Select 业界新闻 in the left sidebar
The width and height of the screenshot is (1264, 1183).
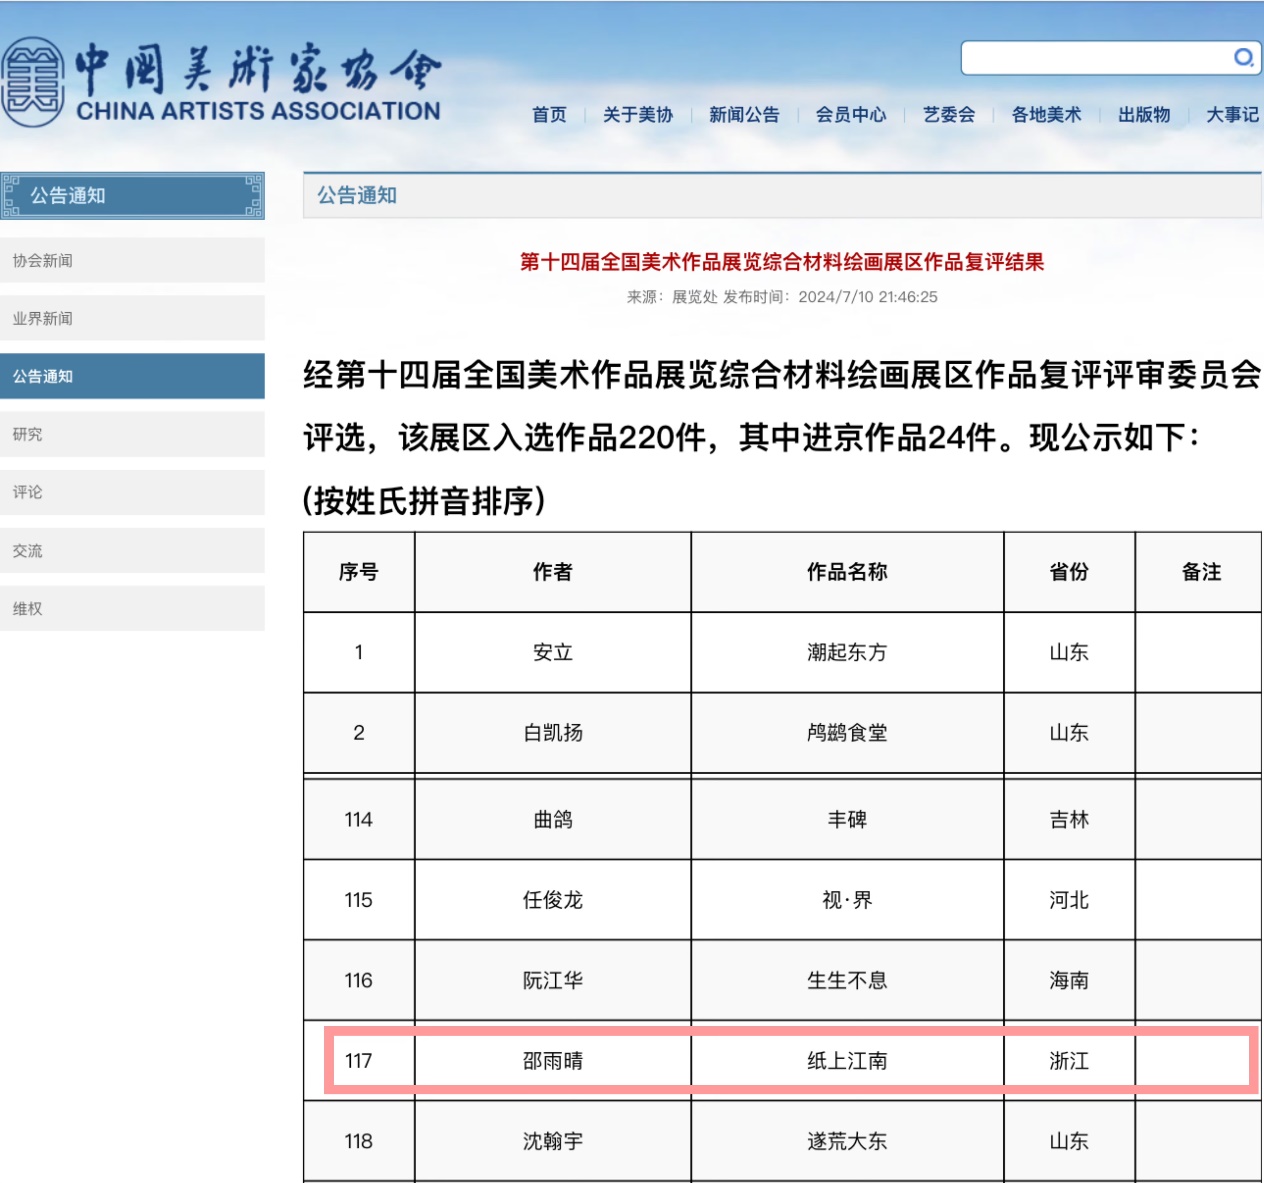(x=43, y=319)
